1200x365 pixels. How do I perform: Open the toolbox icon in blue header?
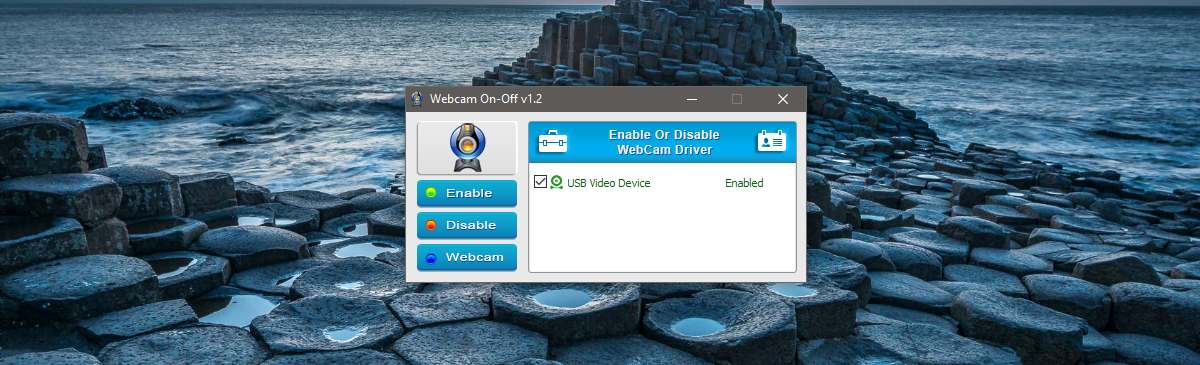point(553,142)
